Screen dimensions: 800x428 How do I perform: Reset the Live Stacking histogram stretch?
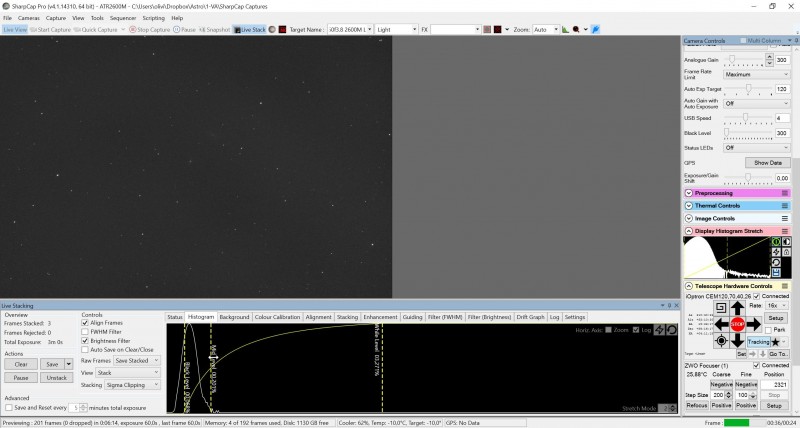[671, 330]
